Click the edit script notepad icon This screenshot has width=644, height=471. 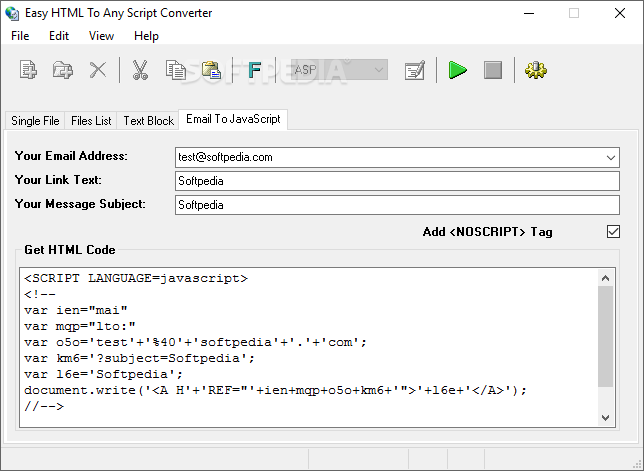[x=414, y=70]
